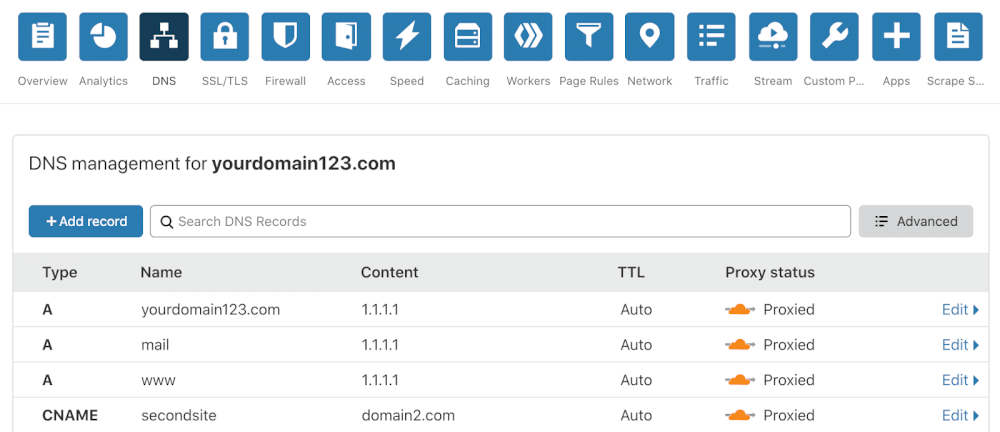This screenshot has height=432, width=1000.
Task: Expand Edit for the www record
Action: [960, 380]
